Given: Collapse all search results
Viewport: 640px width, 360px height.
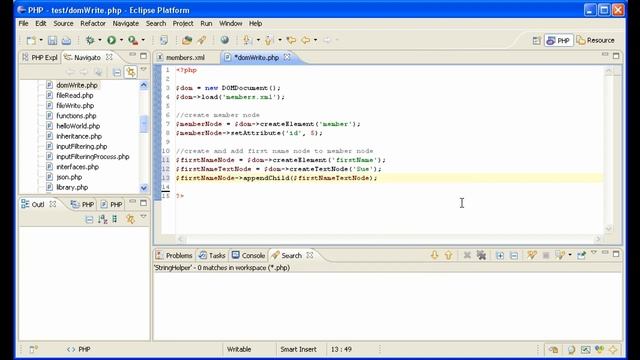Looking at the screenshot, I should [x=514, y=255].
